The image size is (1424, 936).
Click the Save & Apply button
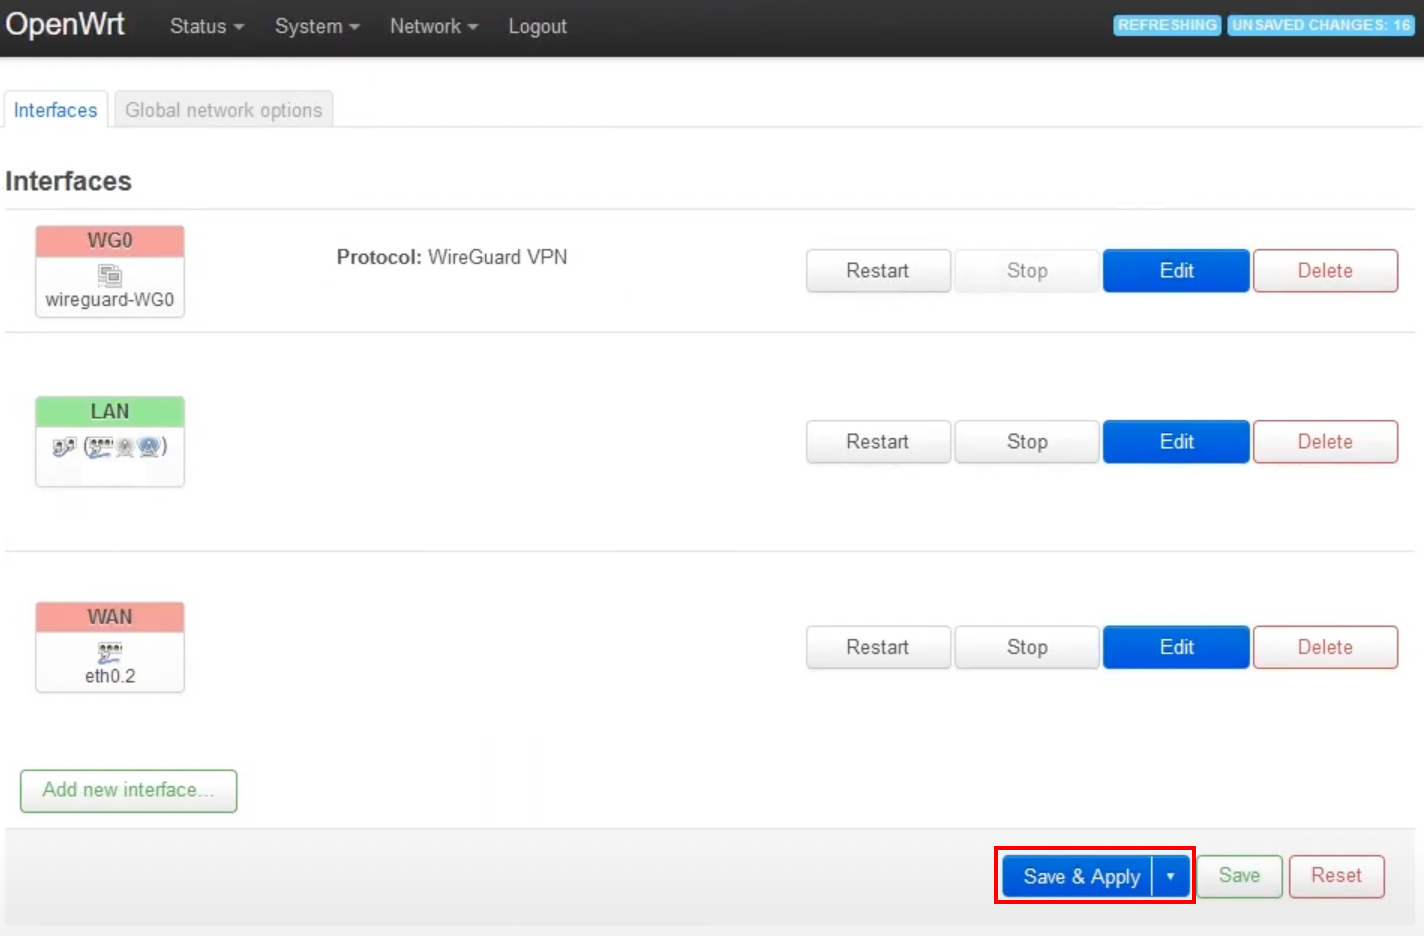tap(1081, 876)
